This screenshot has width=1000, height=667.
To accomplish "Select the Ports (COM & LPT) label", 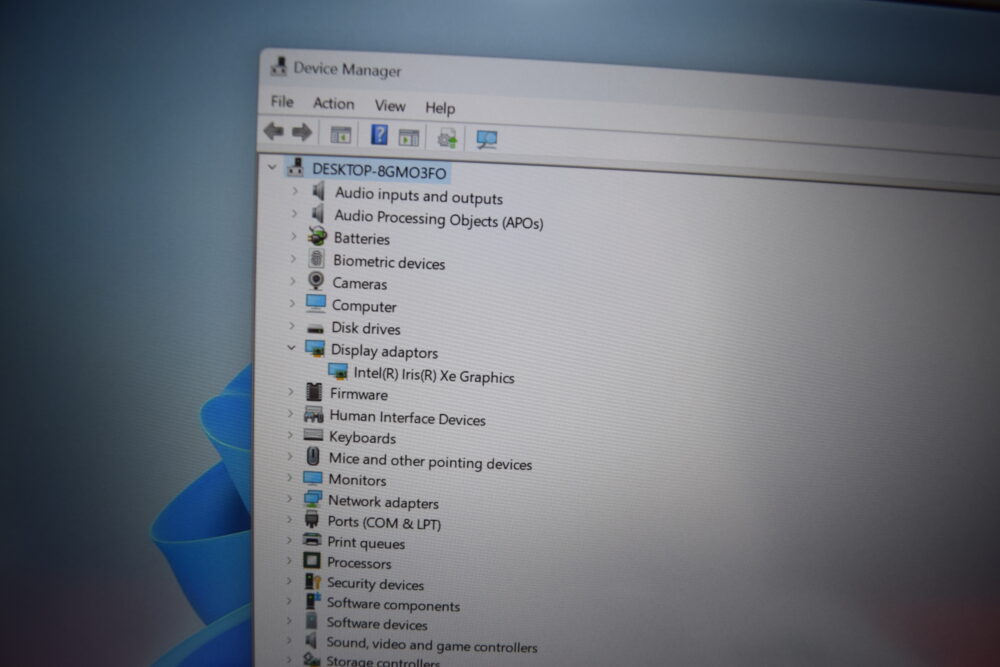I will click(384, 523).
